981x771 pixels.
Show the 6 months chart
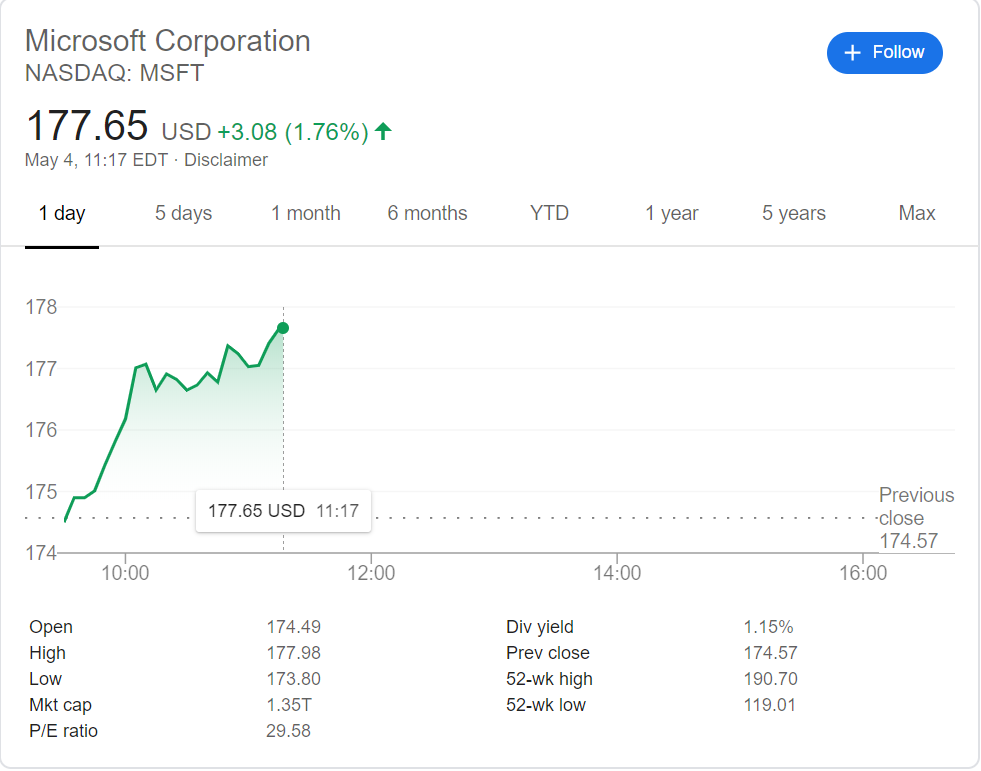click(427, 213)
